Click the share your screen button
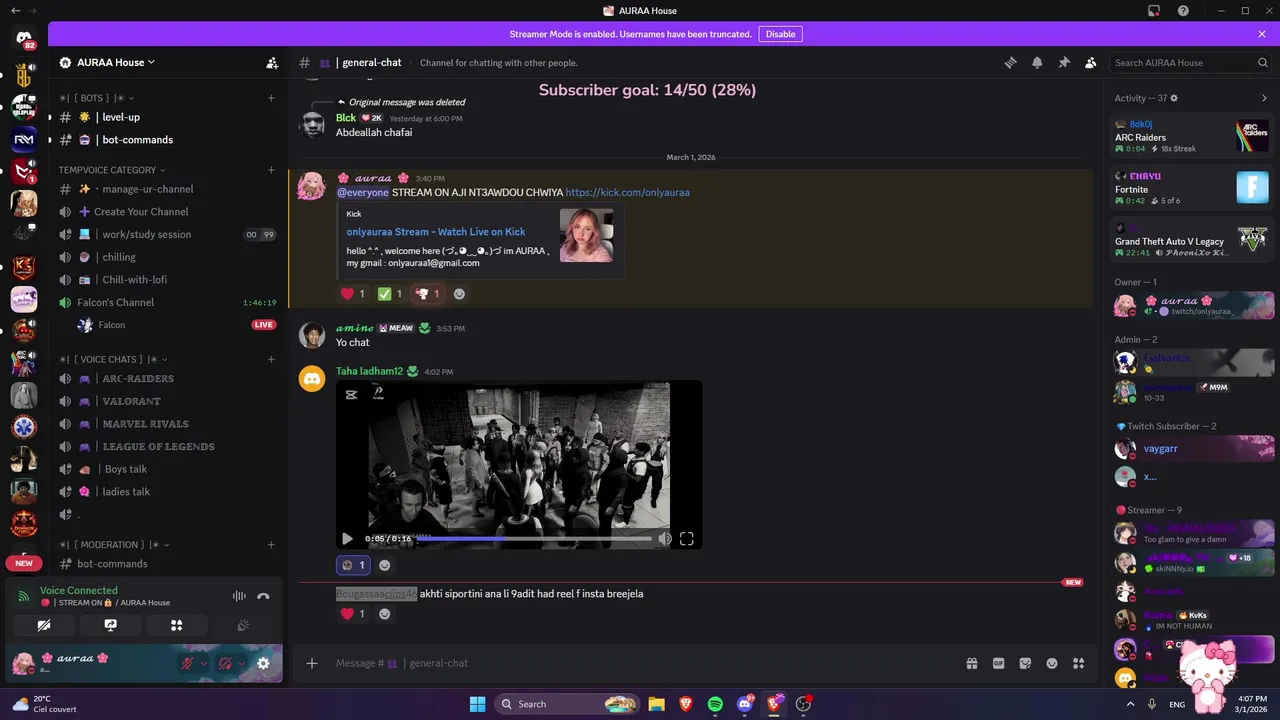 pos(110,625)
